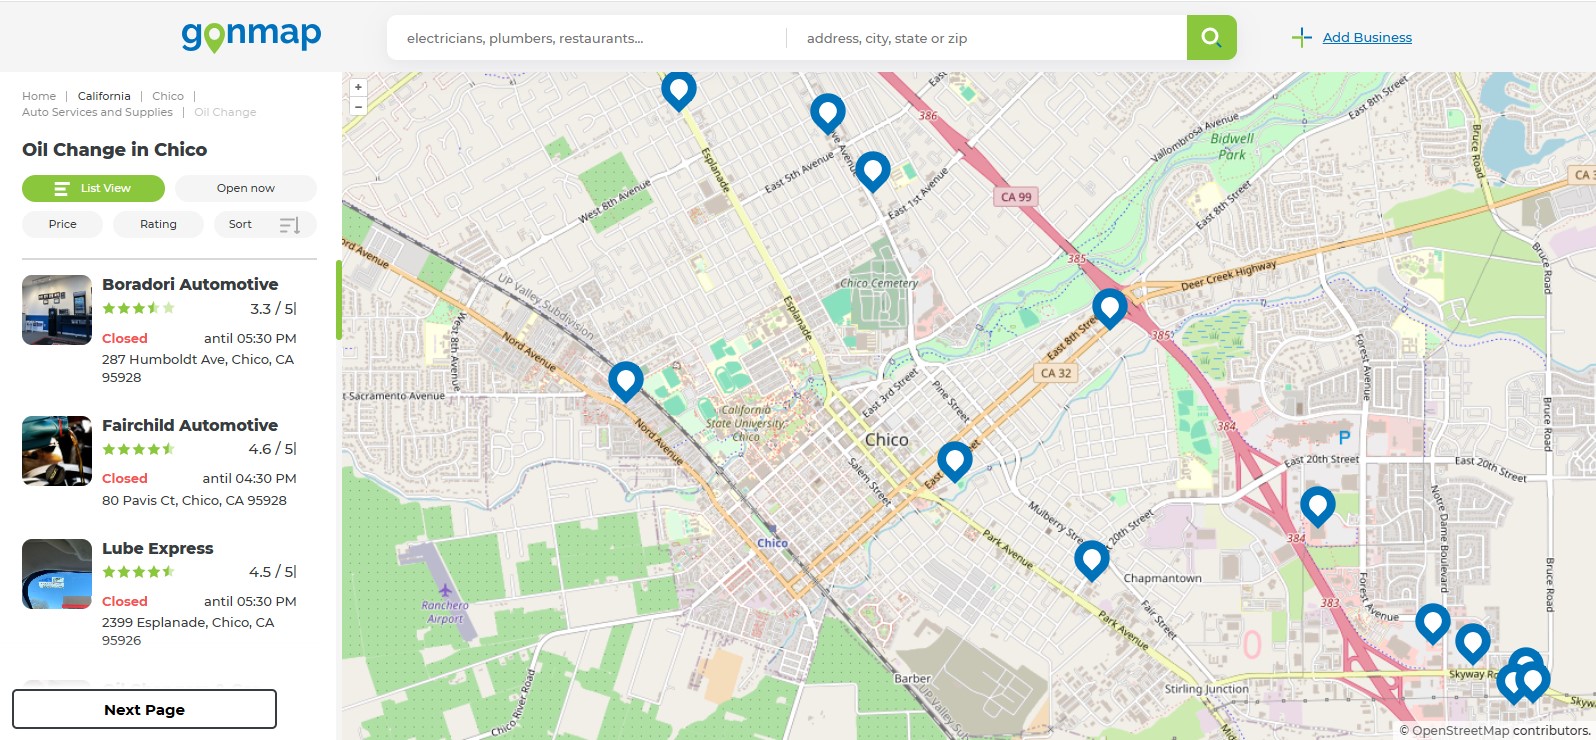Select map pin above Chapmantown
This screenshot has height=740, width=1596.
[1091, 560]
